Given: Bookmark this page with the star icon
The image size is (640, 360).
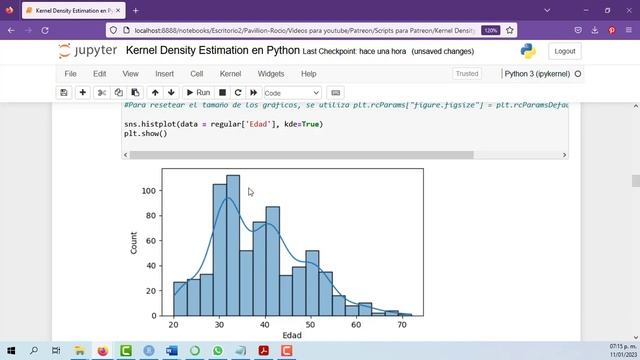Looking at the screenshot, I should point(509,30).
